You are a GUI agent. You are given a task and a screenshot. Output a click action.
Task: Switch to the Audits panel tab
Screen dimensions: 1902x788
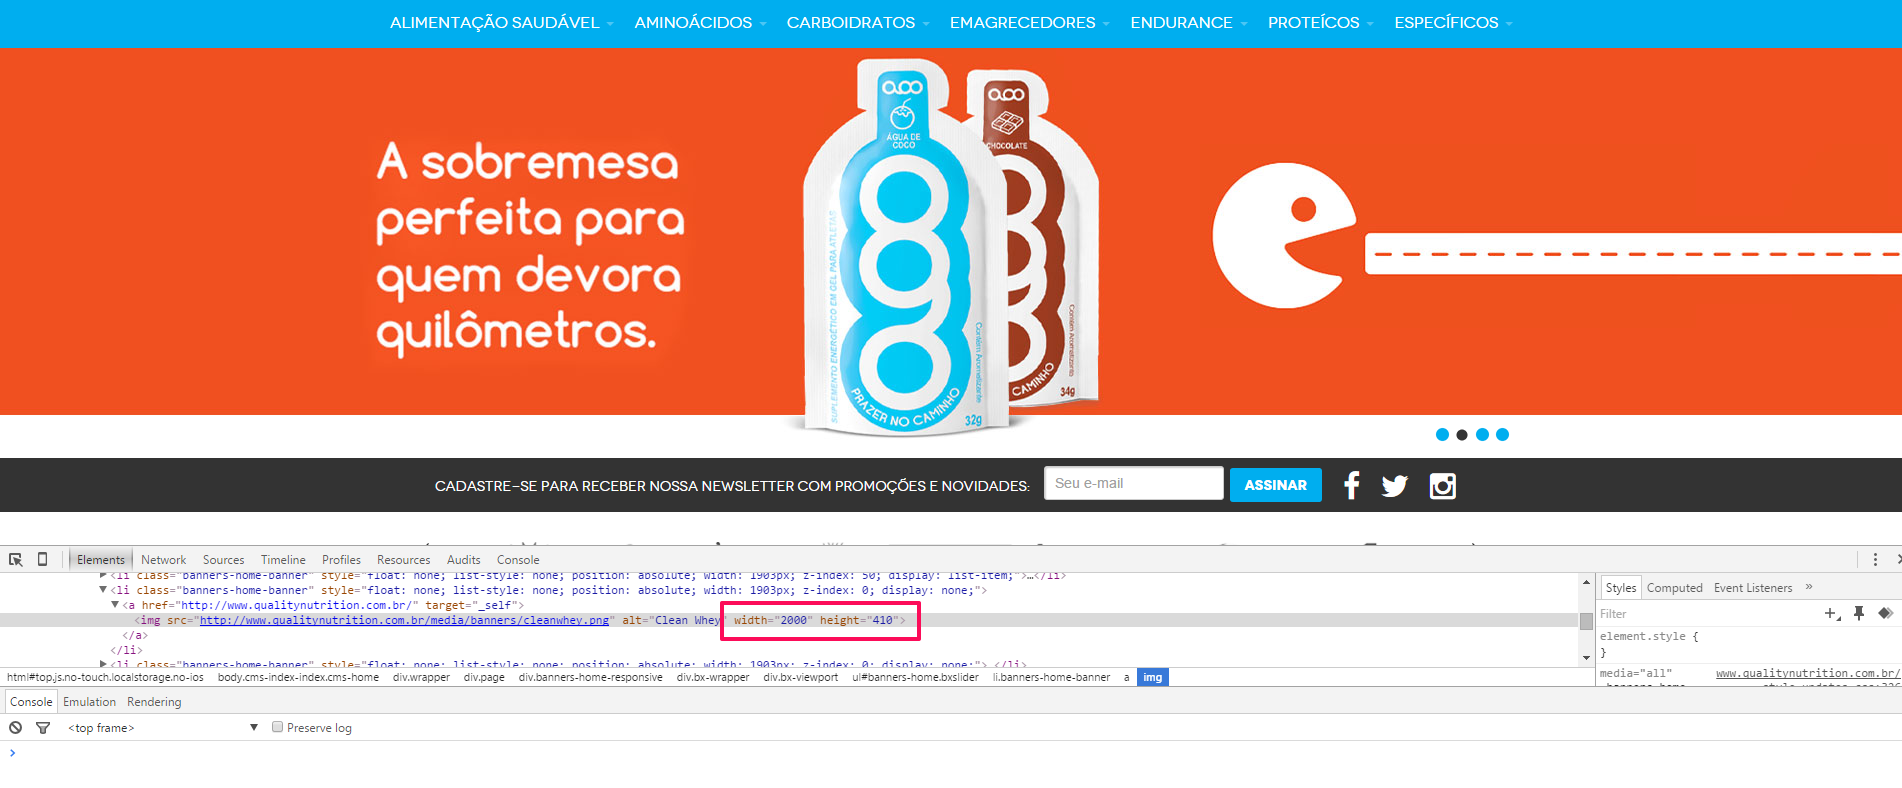click(463, 559)
